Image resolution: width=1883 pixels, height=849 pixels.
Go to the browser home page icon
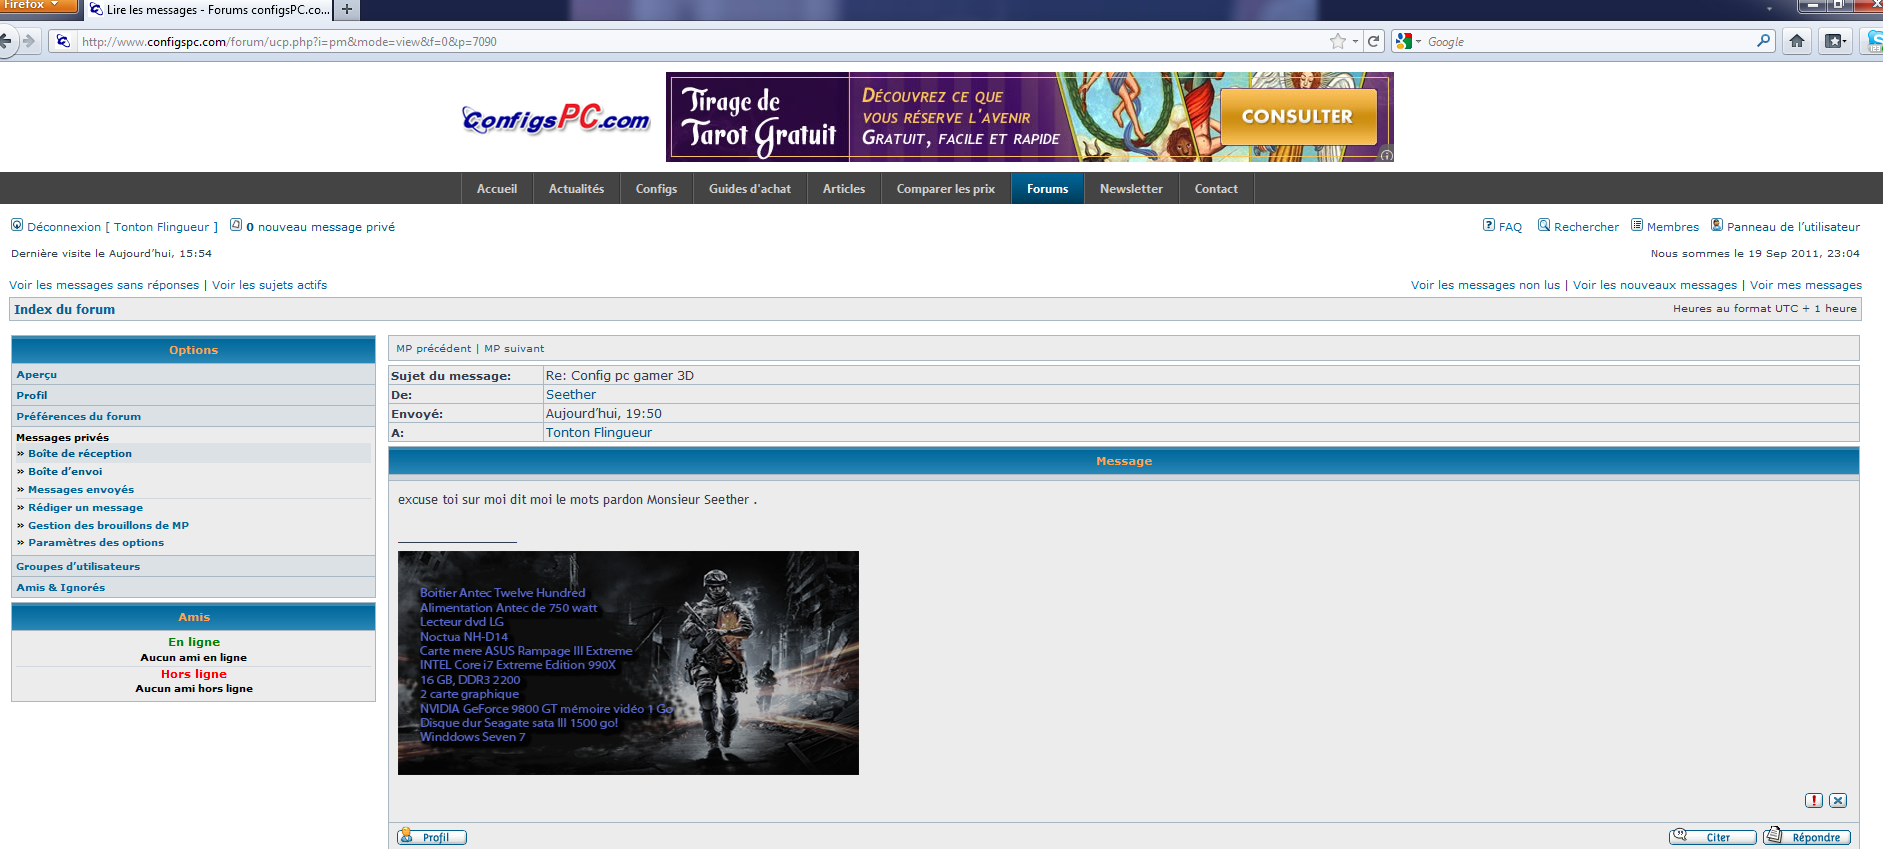1797,41
